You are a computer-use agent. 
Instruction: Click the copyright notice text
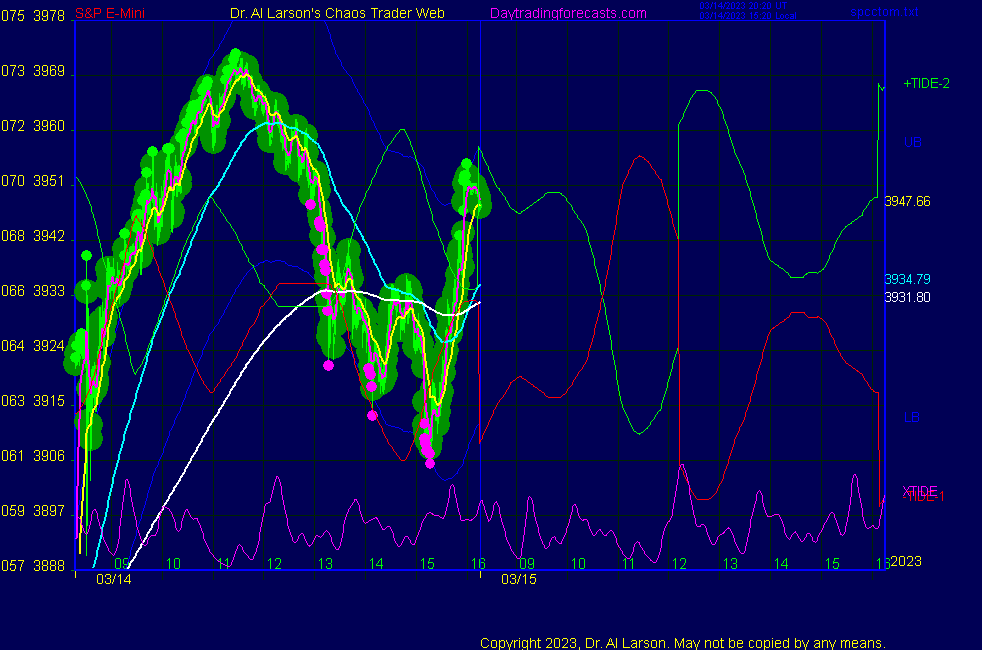pos(683,643)
